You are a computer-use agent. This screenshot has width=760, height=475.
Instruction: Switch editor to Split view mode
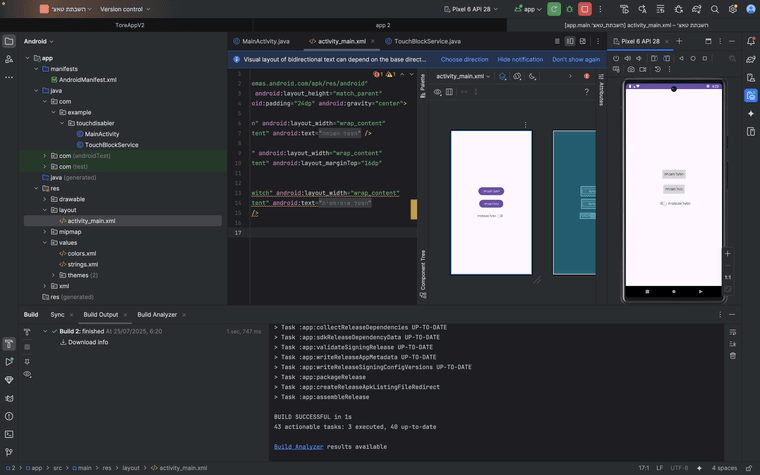(570, 41)
